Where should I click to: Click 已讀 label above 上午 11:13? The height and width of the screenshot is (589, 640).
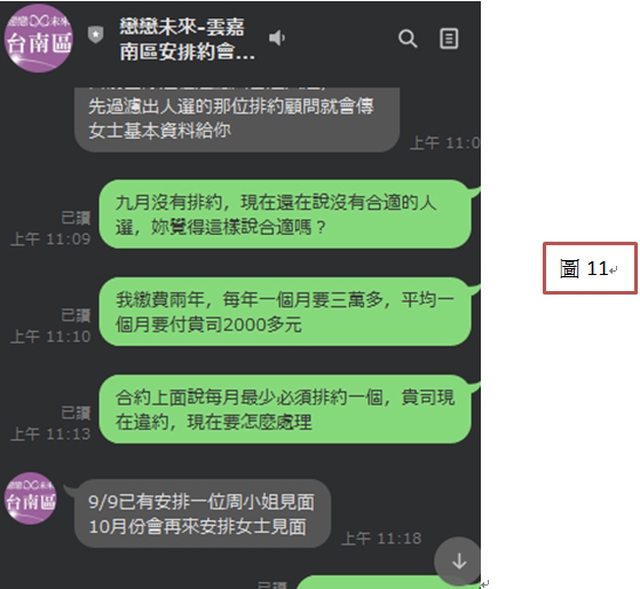tap(76, 413)
